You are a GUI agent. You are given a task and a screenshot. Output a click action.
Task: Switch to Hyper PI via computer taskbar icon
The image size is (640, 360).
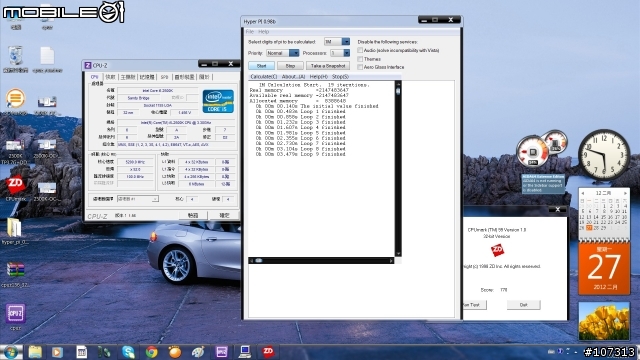[x=245, y=352]
